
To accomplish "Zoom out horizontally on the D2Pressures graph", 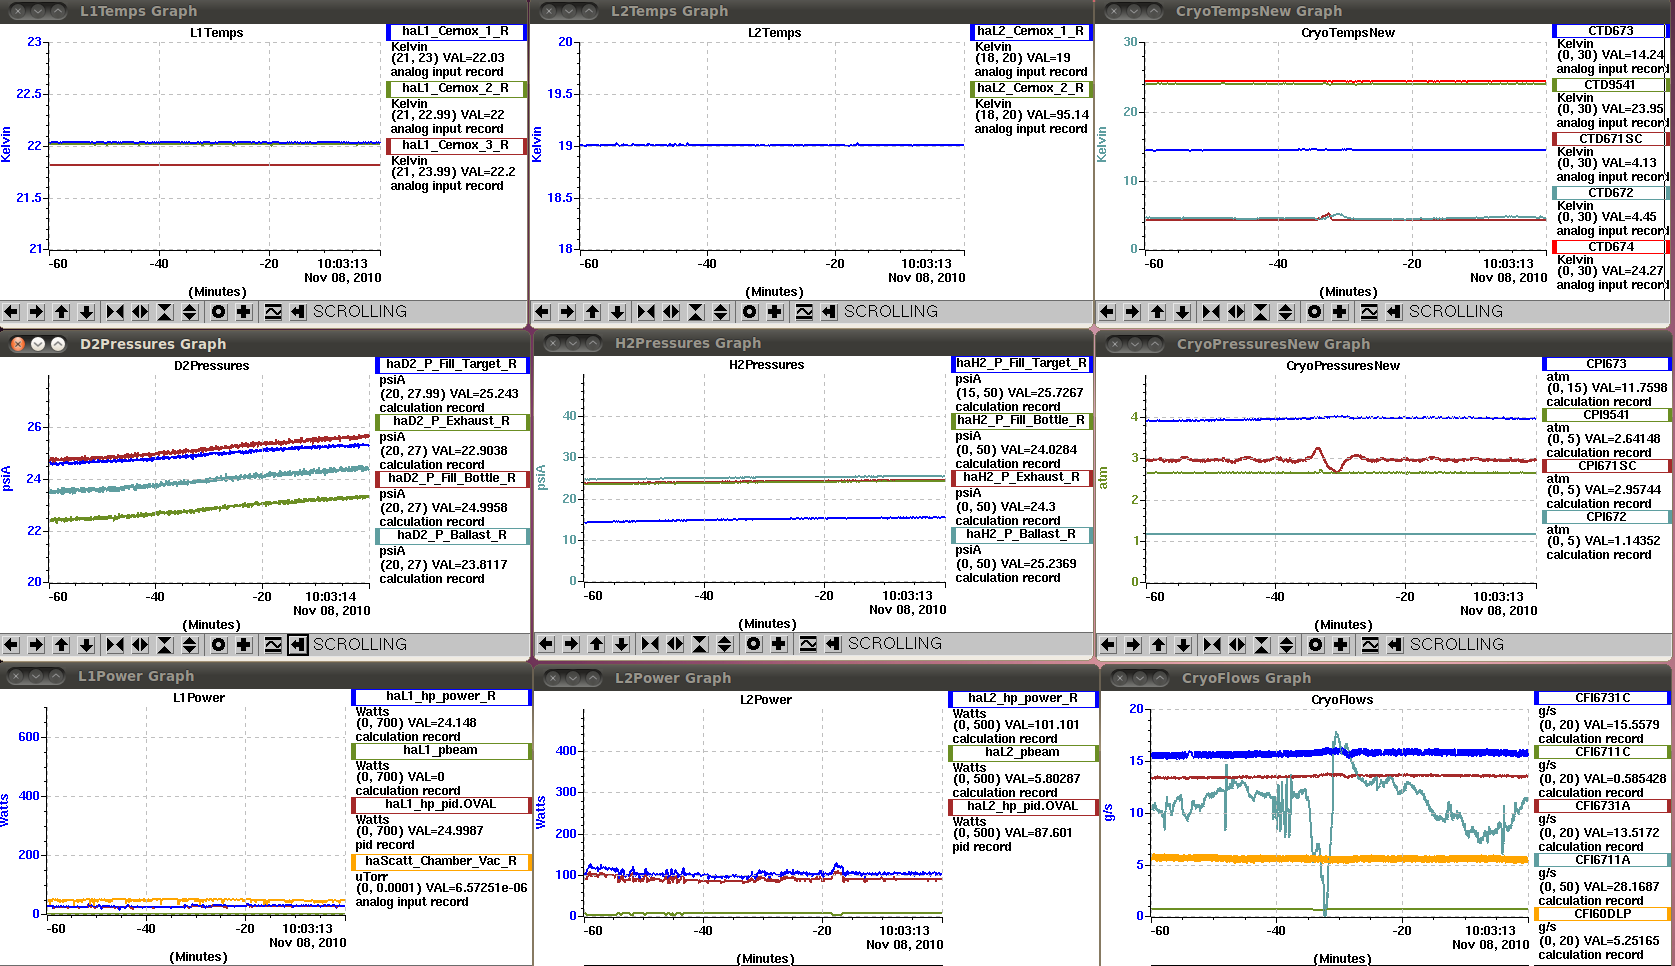I will pyautogui.click(x=140, y=645).
